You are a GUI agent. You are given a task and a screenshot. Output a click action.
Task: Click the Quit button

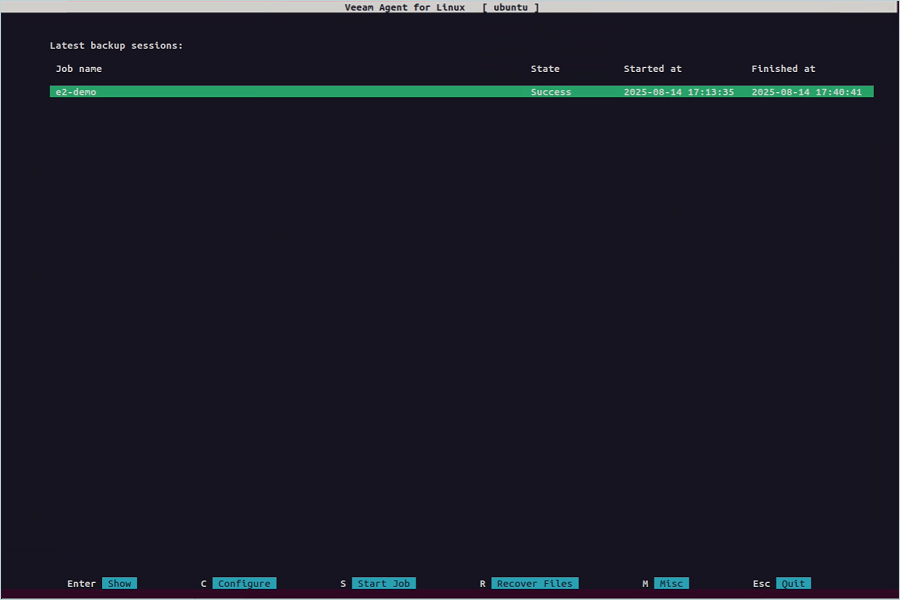click(793, 583)
